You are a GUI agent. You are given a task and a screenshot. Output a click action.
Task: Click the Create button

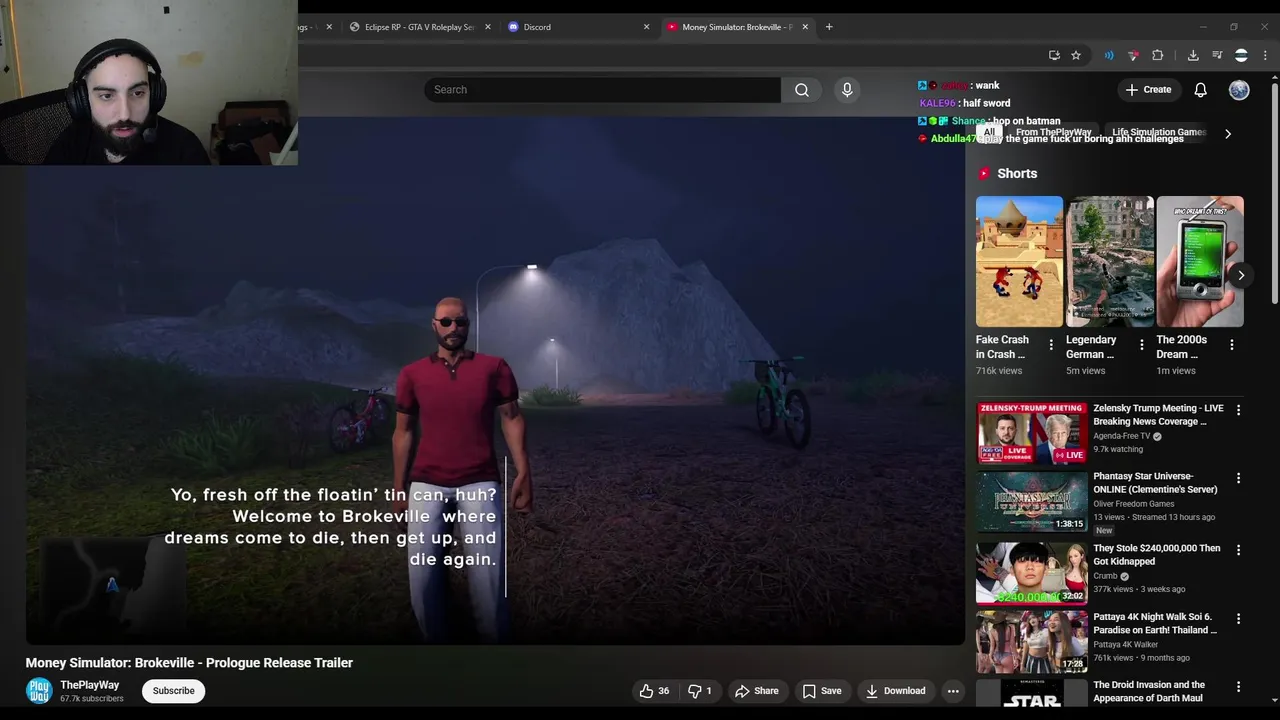(x=1148, y=90)
